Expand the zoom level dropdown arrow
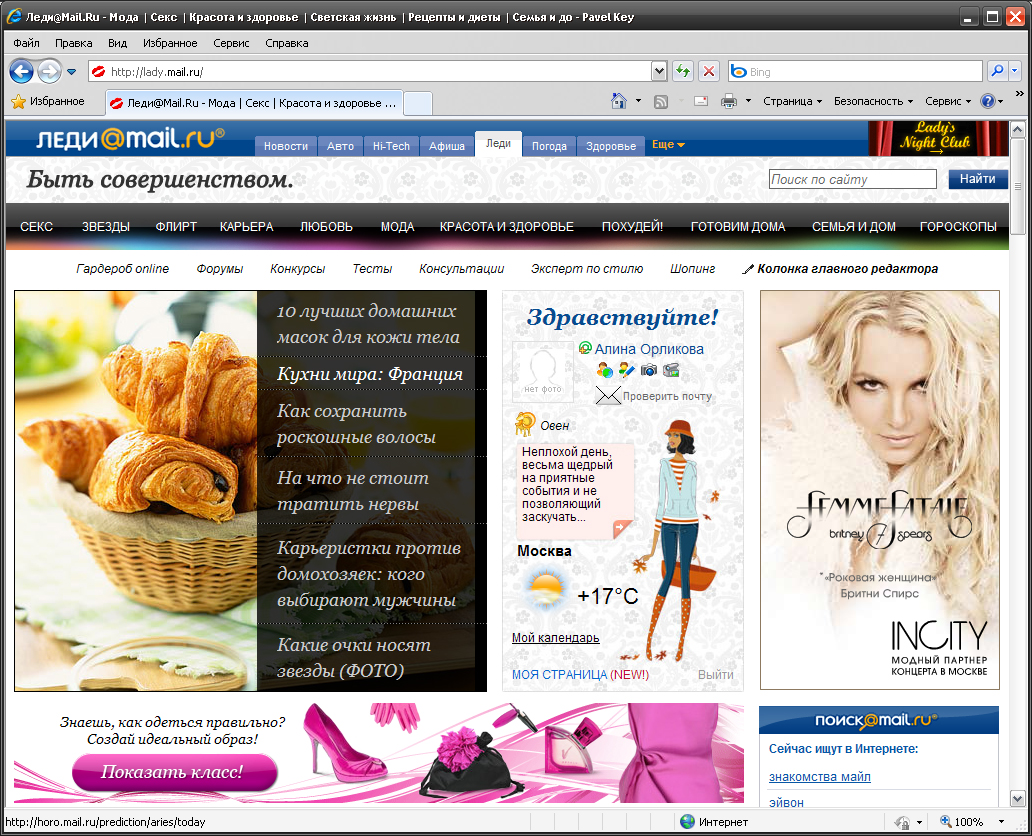The image size is (1032, 836). pos(1001,822)
